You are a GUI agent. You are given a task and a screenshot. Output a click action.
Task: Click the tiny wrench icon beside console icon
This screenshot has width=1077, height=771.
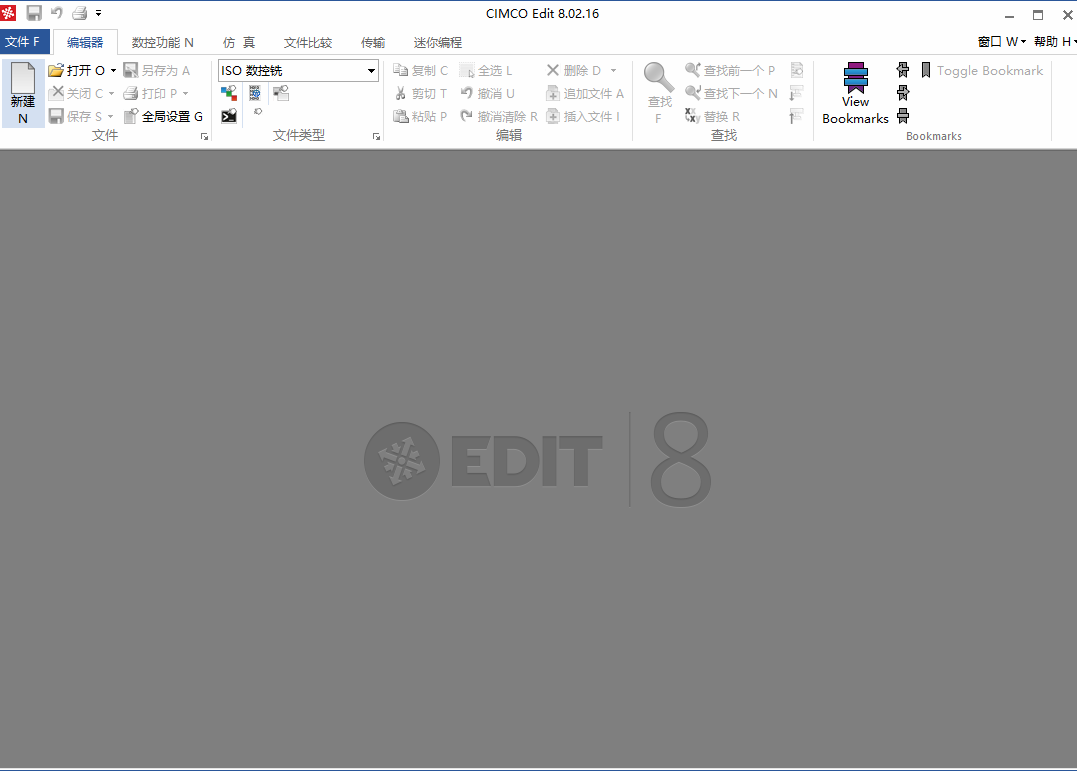click(258, 111)
